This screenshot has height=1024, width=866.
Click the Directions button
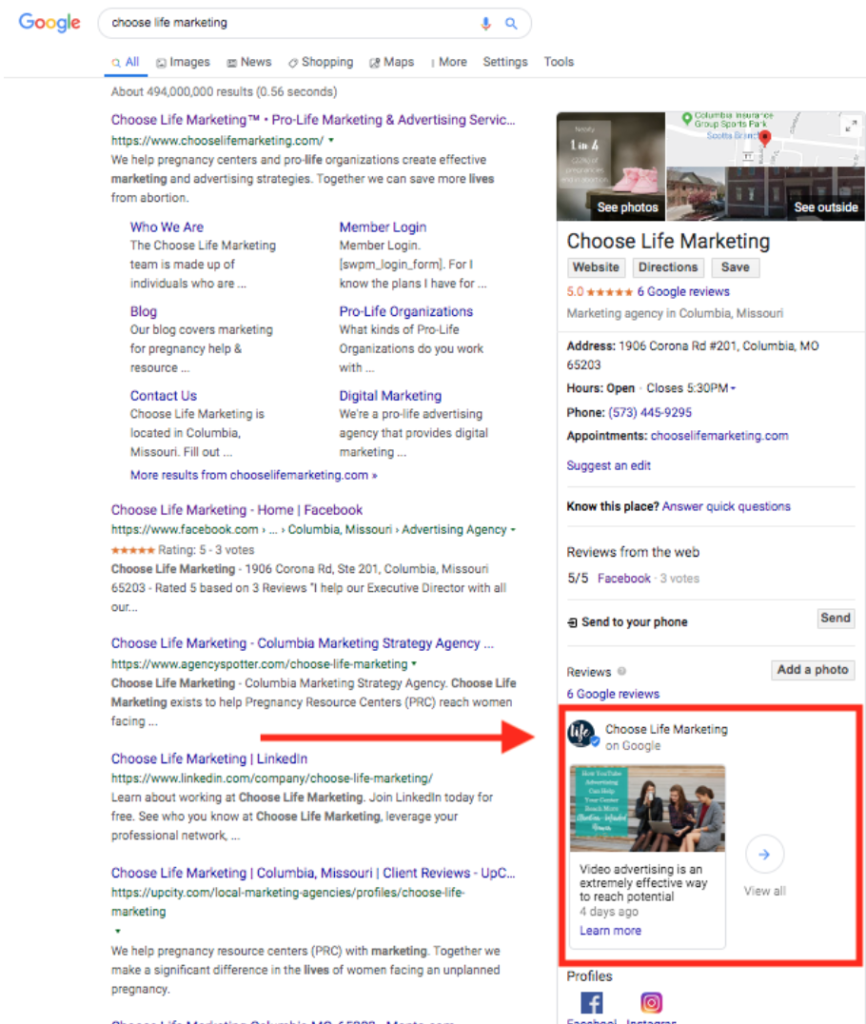pyautogui.click(x=668, y=267)
